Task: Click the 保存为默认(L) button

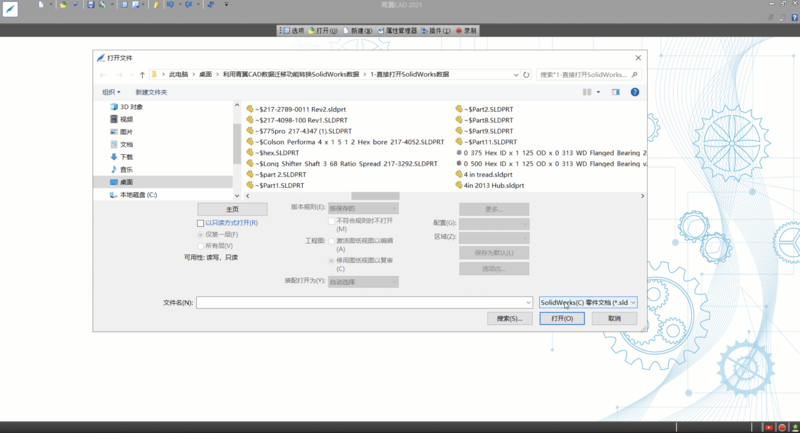Action: [x=494, y=252]
